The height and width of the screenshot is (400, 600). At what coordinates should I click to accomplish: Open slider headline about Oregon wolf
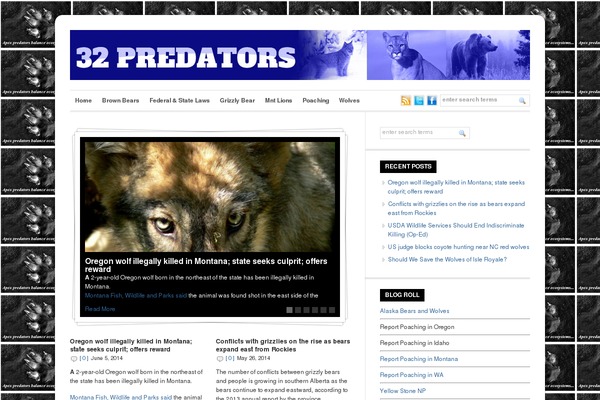pos(206,265)
